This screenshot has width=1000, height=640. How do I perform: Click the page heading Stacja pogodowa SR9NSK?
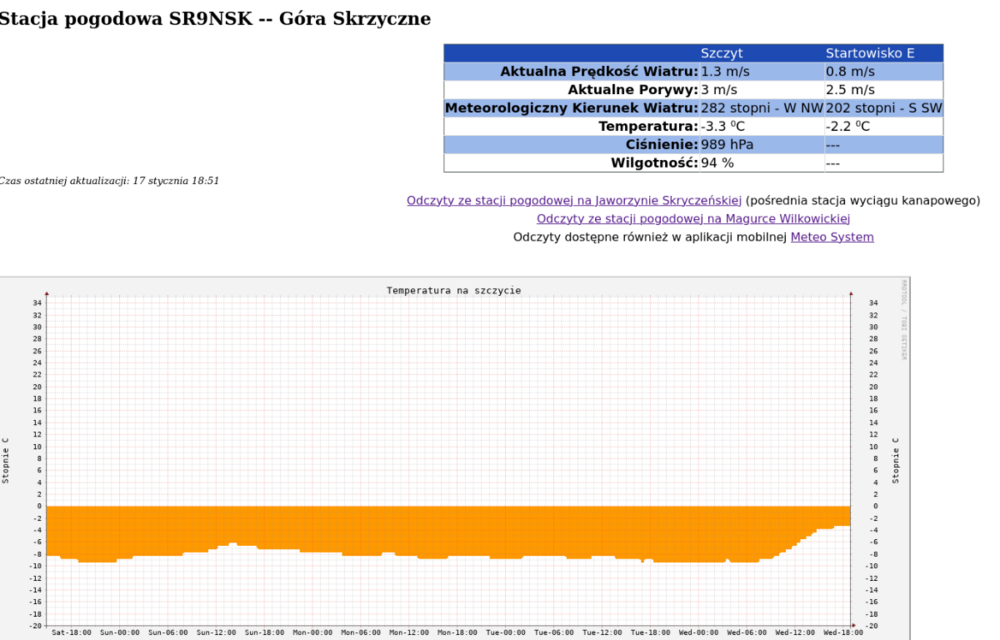(x=214, y=19)
